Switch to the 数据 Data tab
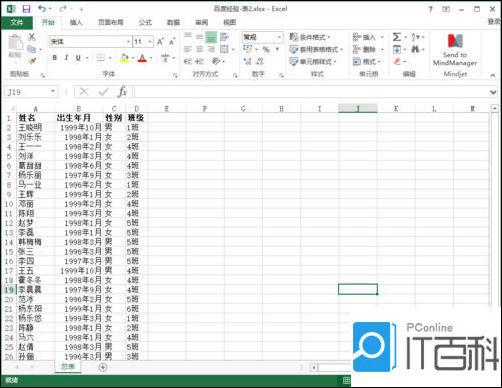 (x=173, y=22)
